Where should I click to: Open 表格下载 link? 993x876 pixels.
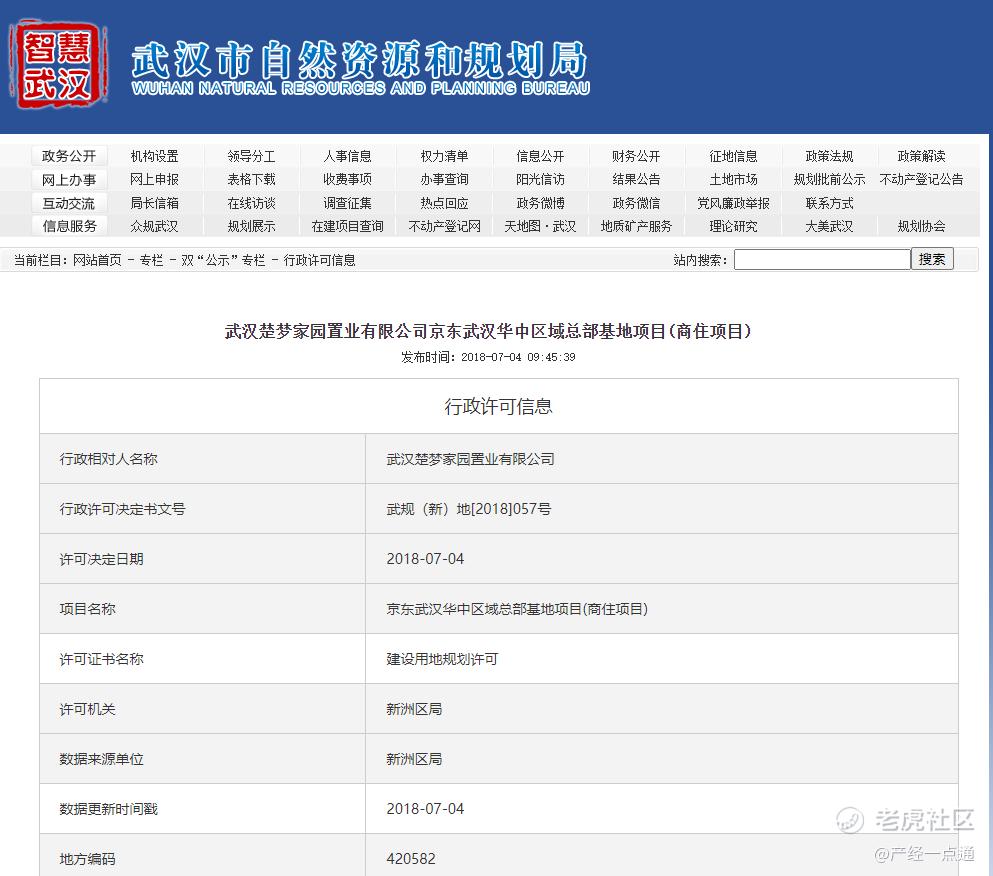tap(251, 179)
